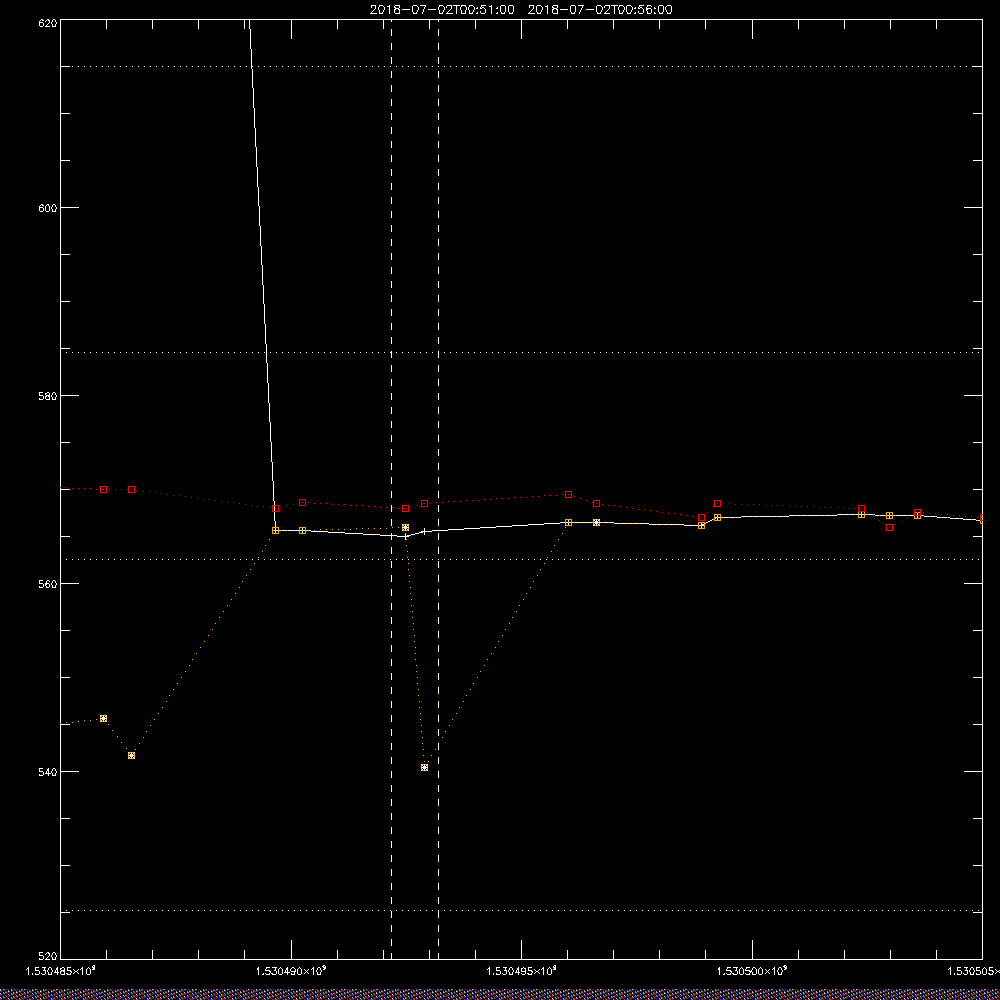Click the 1.530485×10⁹ x-axis label
Image resolution: width=1000 pixels, height=1000 pixels.
(x=60, y=971)
